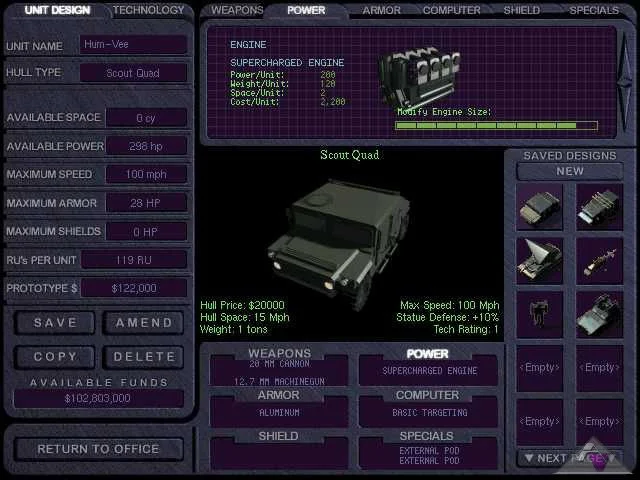Switch to the Armor tab
The image size is (640, 480).
coord(380,11)
